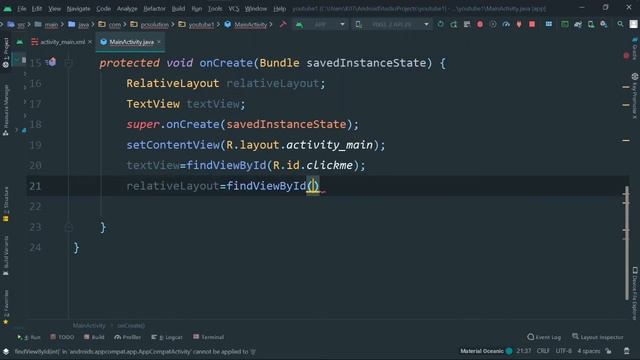The width and height of the screenshot is (640, 360).
Task: Click the Make Project hammer icon
Action: (283, 24)
